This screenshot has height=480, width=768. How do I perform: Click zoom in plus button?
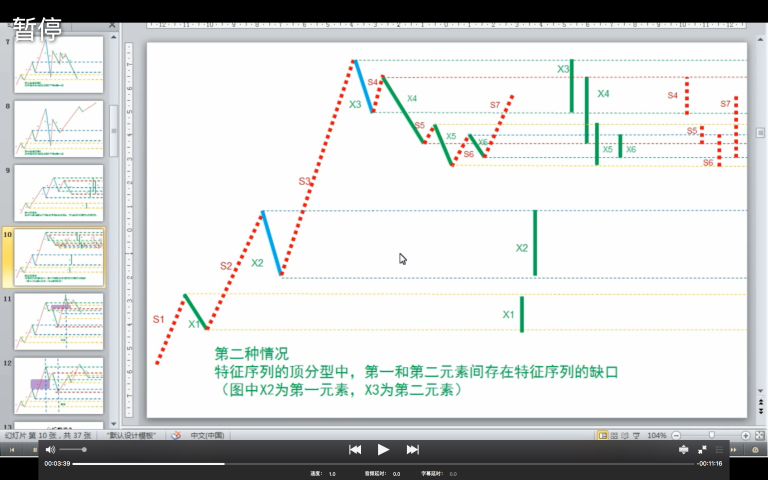tap(745, 436)
